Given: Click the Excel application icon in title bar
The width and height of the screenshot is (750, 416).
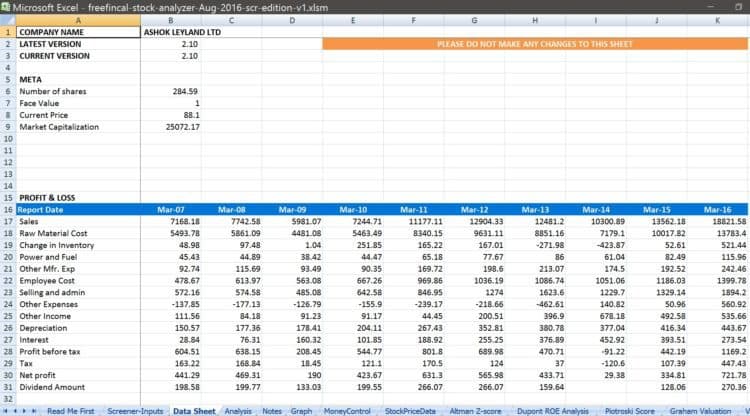Looking at the screenshot, I should pyautogui.click(x=5, y=7).
